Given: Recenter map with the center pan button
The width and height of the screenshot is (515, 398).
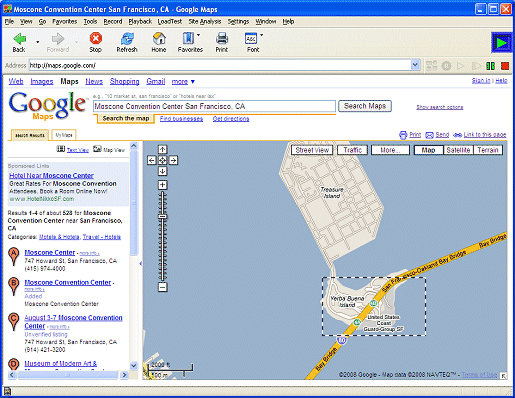Looking at the screenshot, I should 162,160.
